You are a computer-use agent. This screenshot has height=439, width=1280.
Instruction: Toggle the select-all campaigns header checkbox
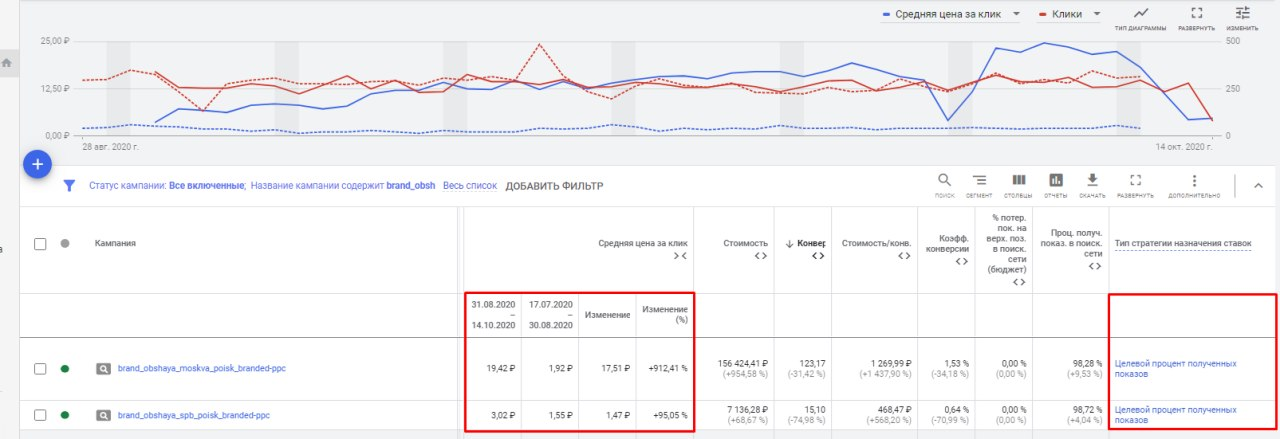tap(41, 243)
